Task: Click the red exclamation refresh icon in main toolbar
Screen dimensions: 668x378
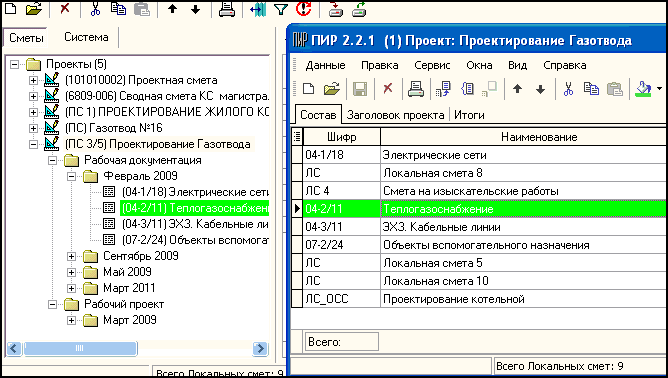Action: point(304,9)
